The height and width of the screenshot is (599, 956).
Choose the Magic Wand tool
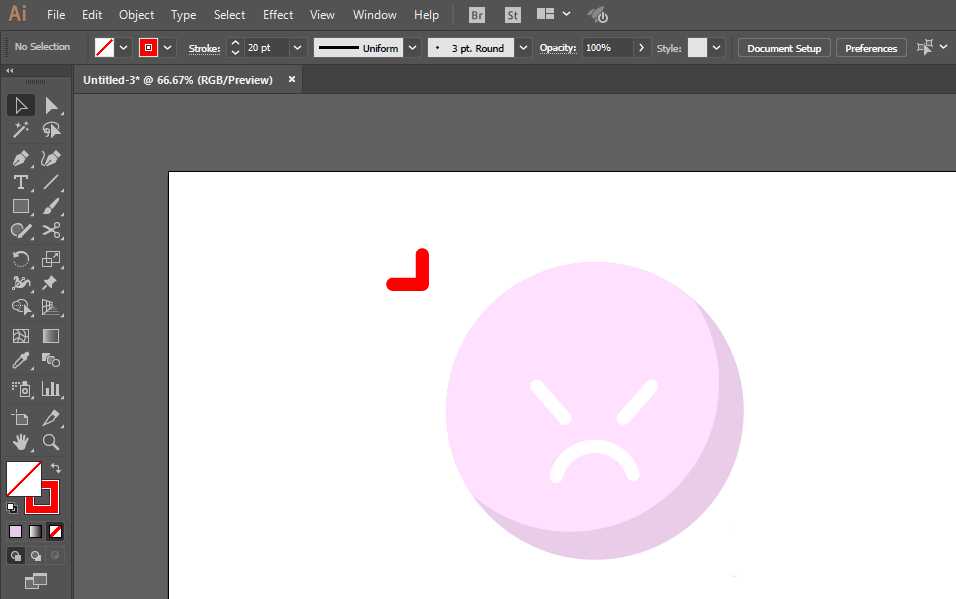click(21, 130)
